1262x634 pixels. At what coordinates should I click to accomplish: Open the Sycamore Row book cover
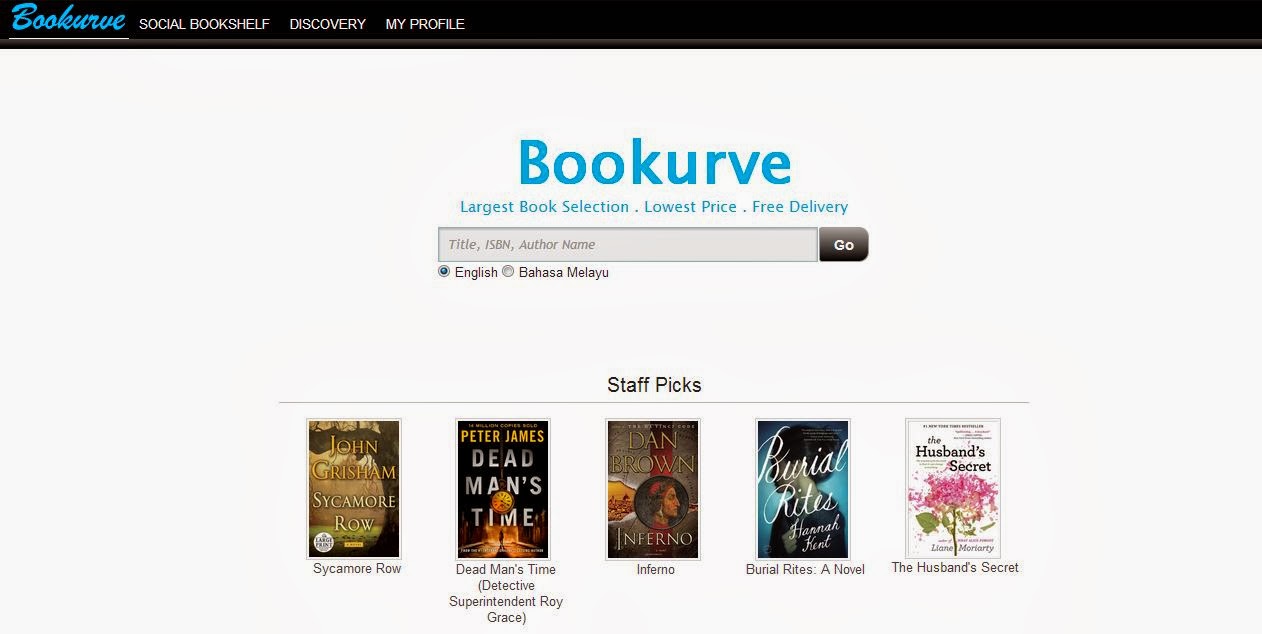click(354, 488)
